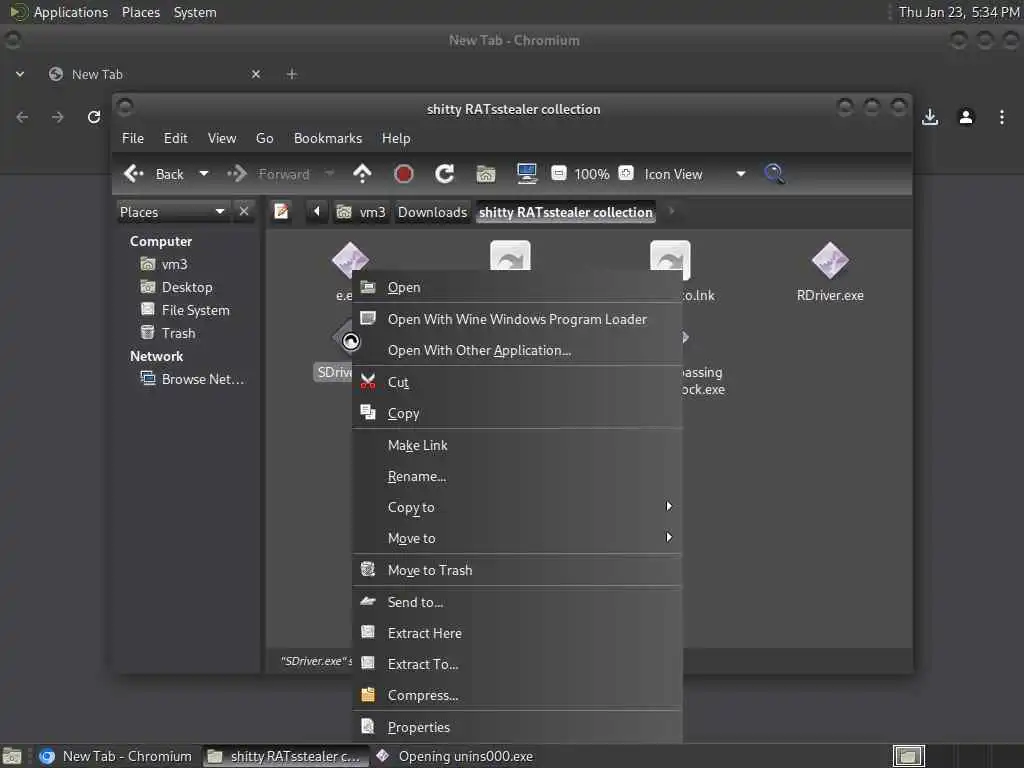Open the Places menu in top panel

pos(140,12)
